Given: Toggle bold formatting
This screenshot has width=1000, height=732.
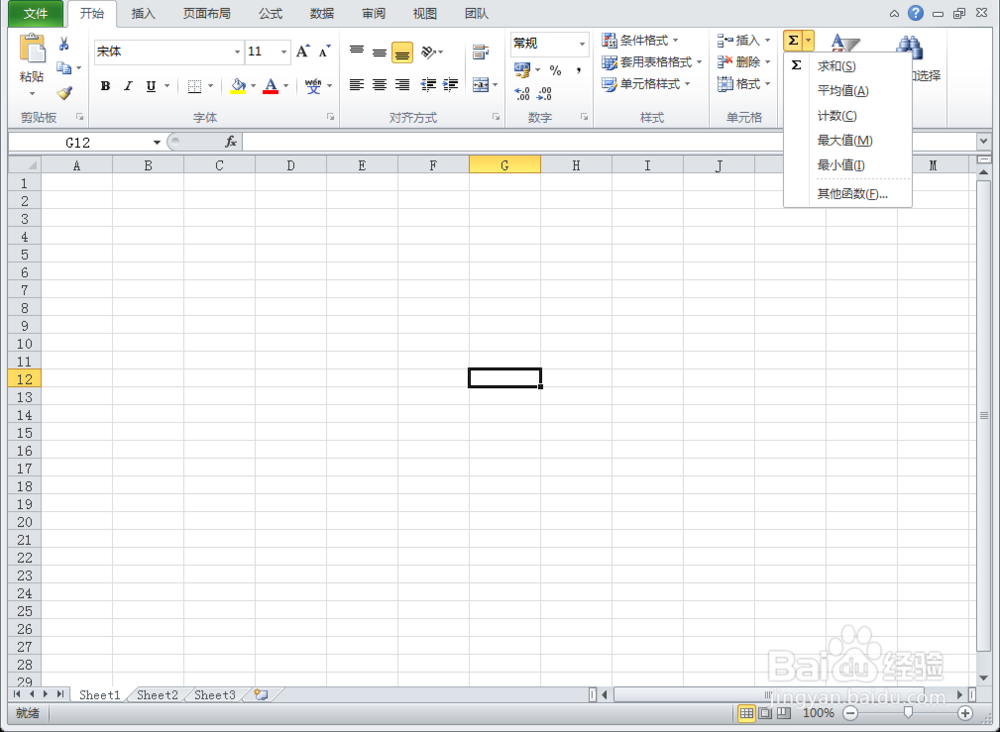Looking at the screenshot, I should (105, 86).
